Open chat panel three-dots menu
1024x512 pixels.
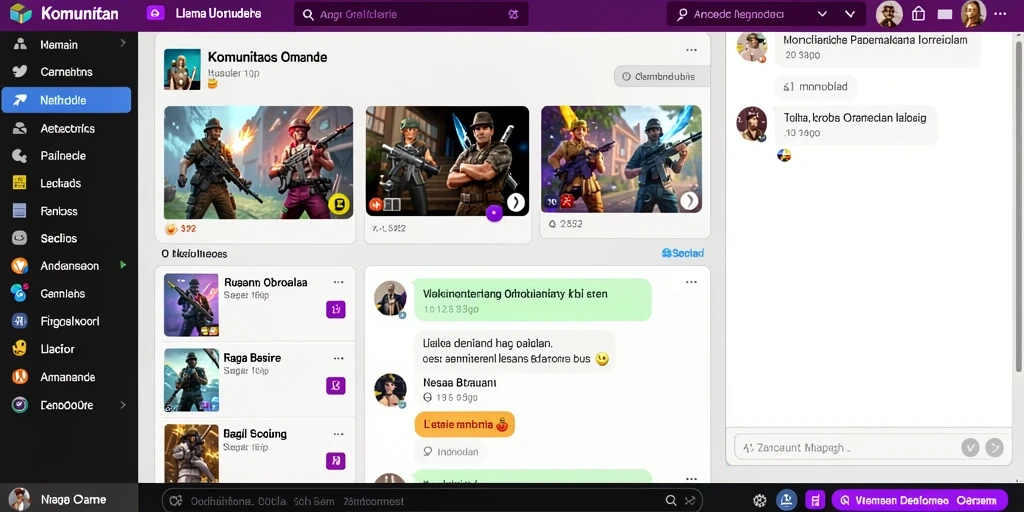(691, 282)
